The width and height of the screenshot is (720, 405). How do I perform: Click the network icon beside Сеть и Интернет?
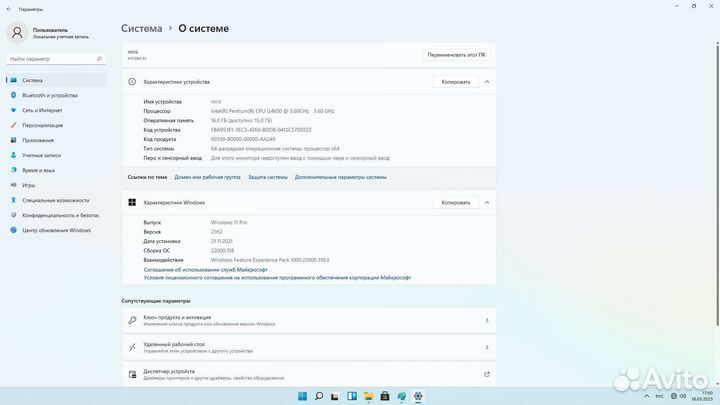[13, 110]
